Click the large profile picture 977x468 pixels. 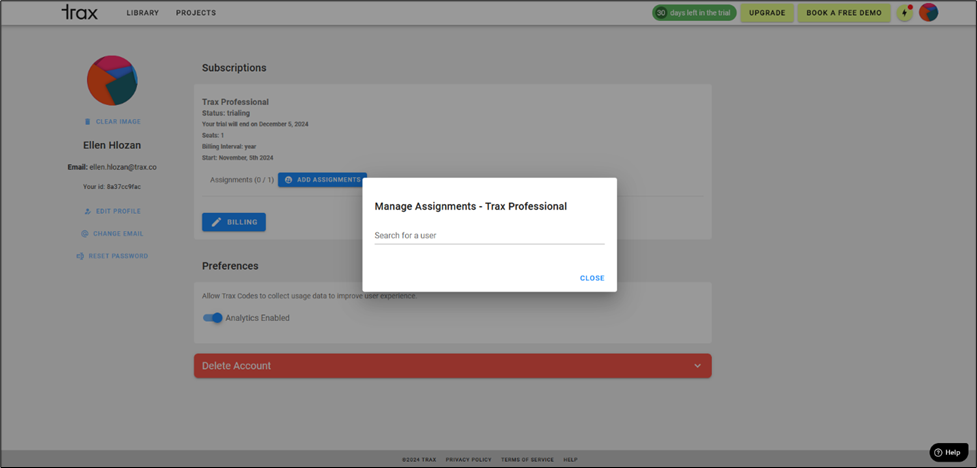coord(112,80)
